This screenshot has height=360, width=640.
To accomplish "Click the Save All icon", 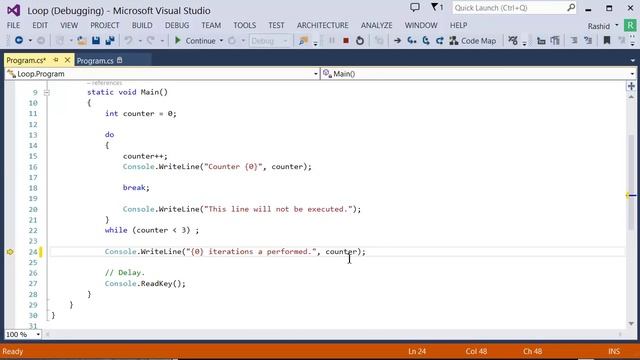I will [x=110, y=40].
